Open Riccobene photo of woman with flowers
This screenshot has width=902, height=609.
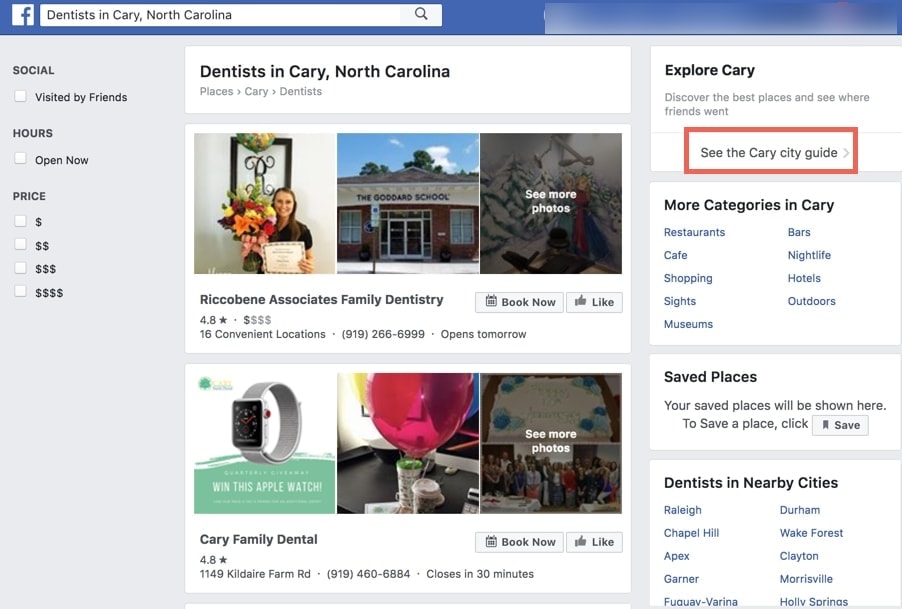point(265,204)
